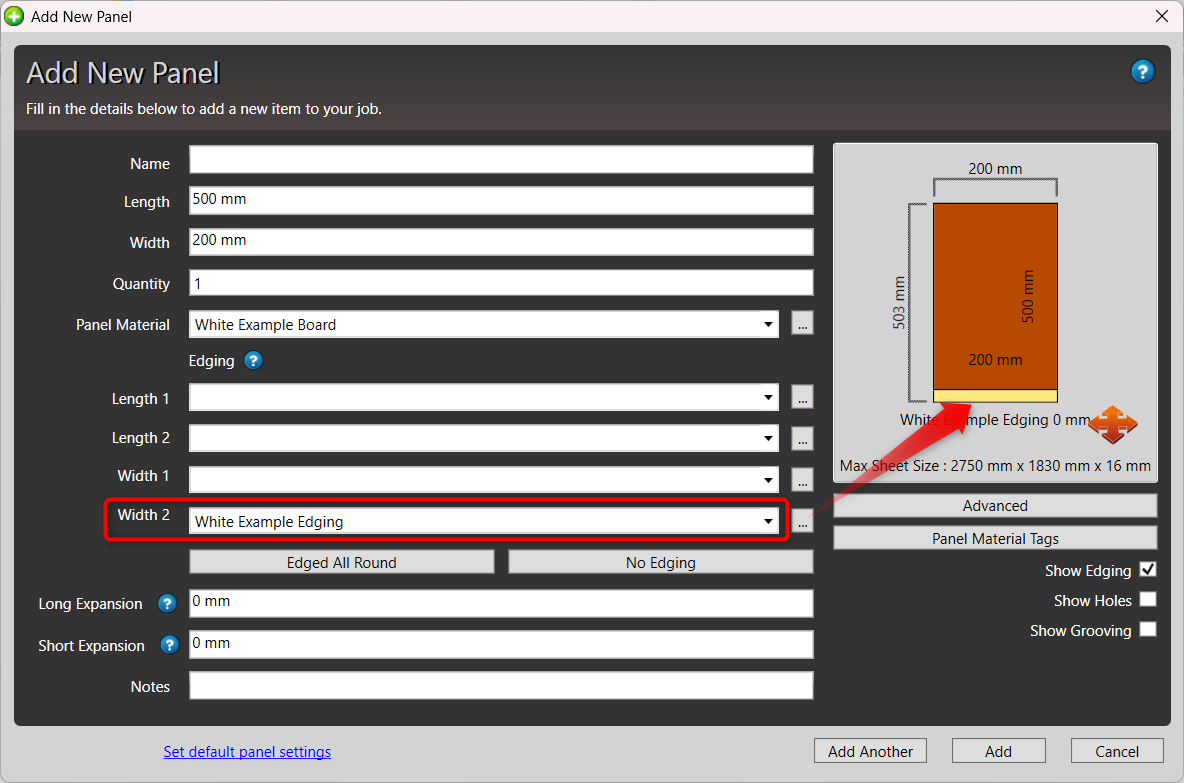Click the Add Another button

pos(870,751)
